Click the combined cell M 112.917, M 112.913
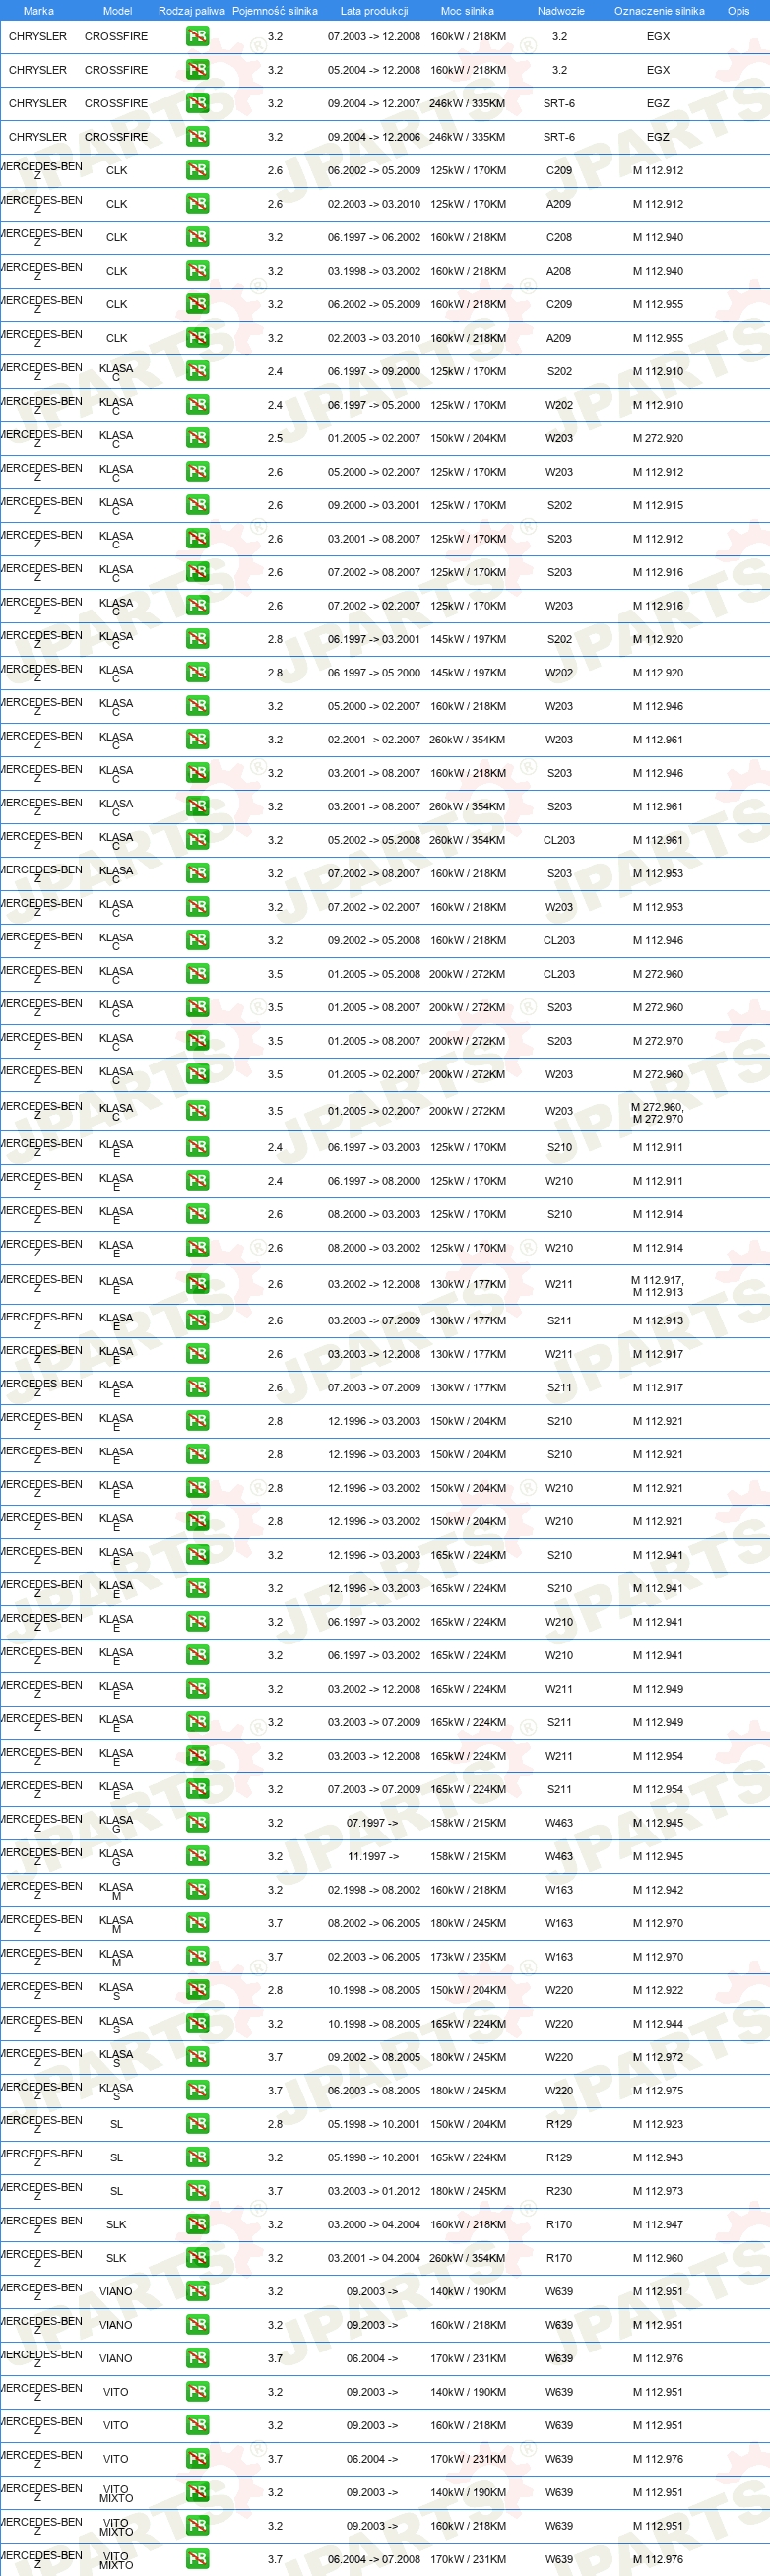770x2576 pixels. [x=658, y=1286]
